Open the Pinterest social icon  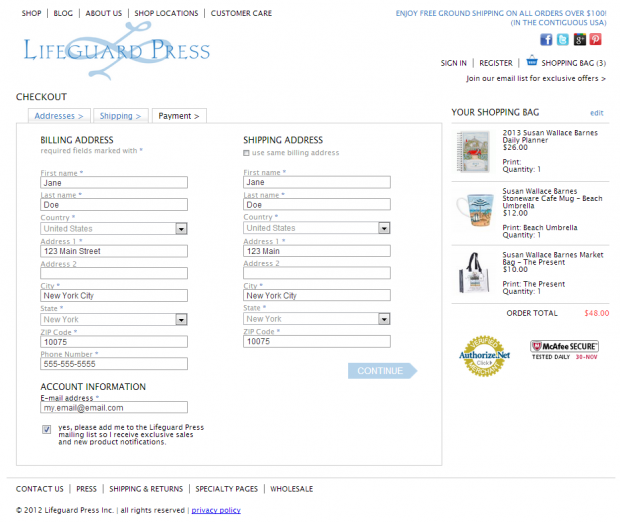(x=595, y=40)
